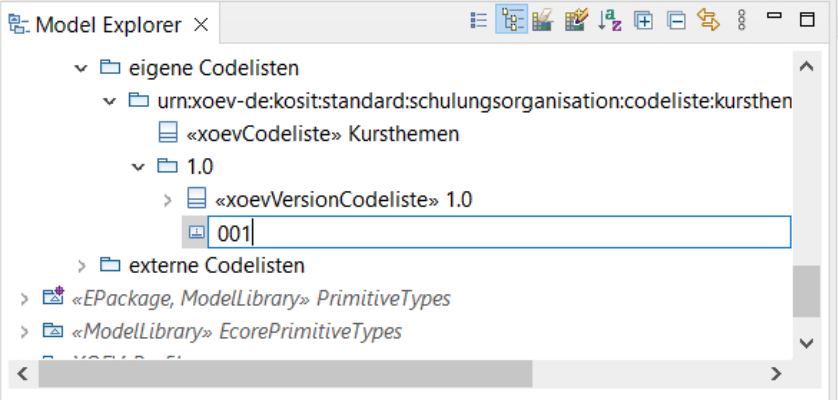Click the folder icon of 1.0 package
The width and height of the screenshot is (838, 400).
pos(168,166)
